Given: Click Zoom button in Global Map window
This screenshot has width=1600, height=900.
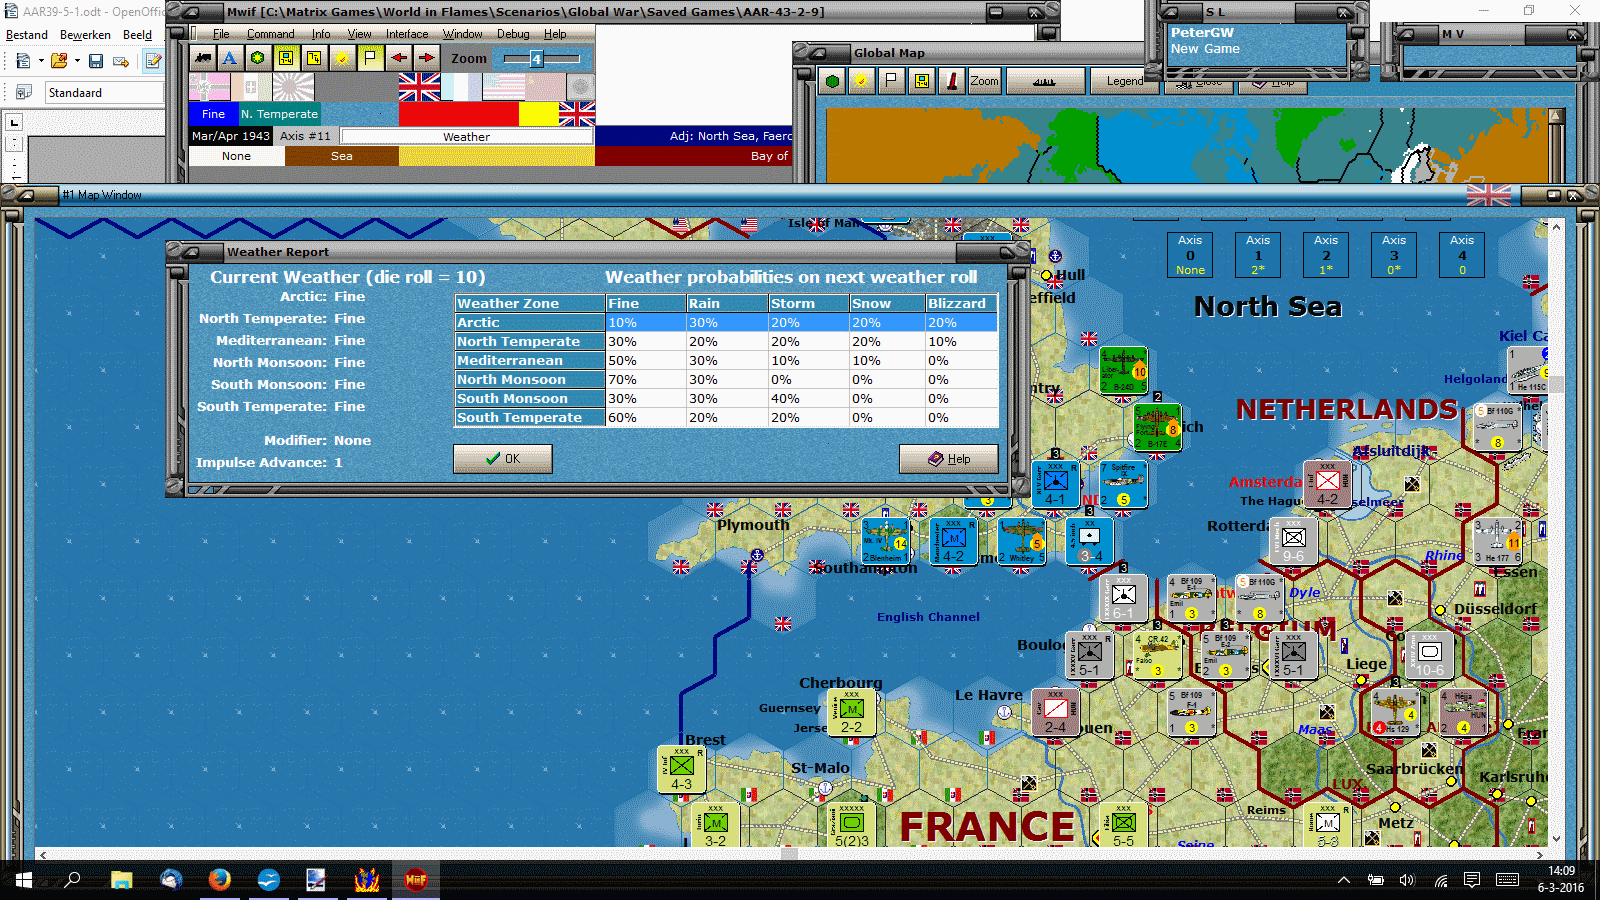Looking at the screenshot, I should 984,81.
